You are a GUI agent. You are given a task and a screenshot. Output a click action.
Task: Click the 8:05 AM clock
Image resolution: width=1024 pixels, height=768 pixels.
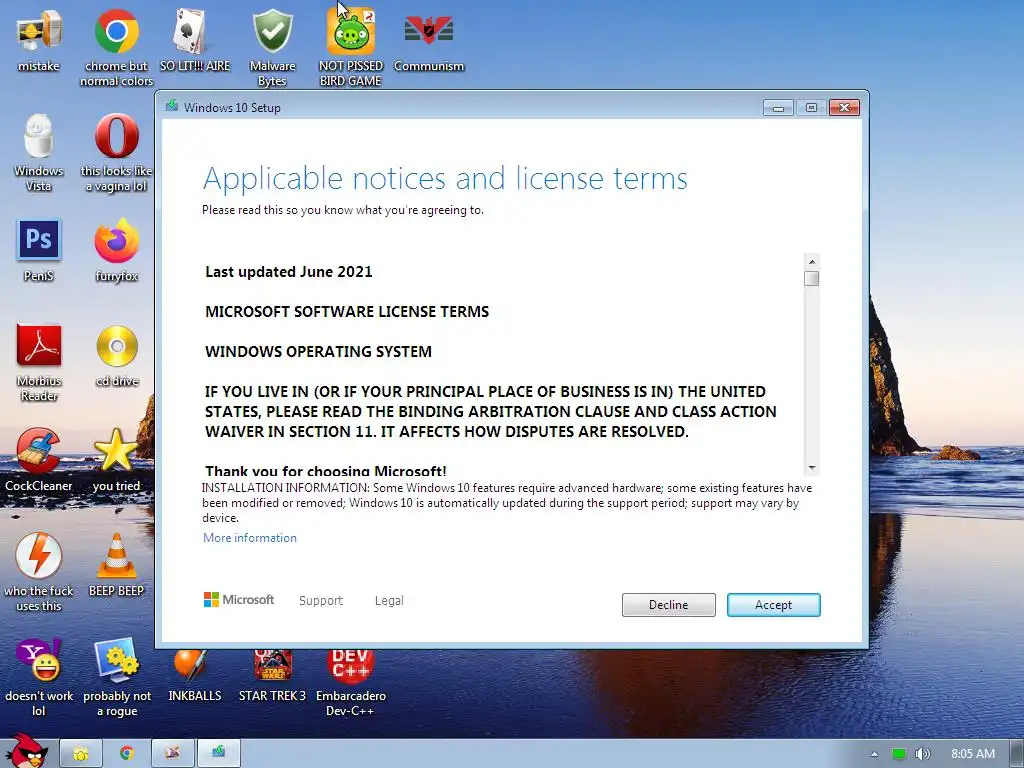[x=972, y=754]
